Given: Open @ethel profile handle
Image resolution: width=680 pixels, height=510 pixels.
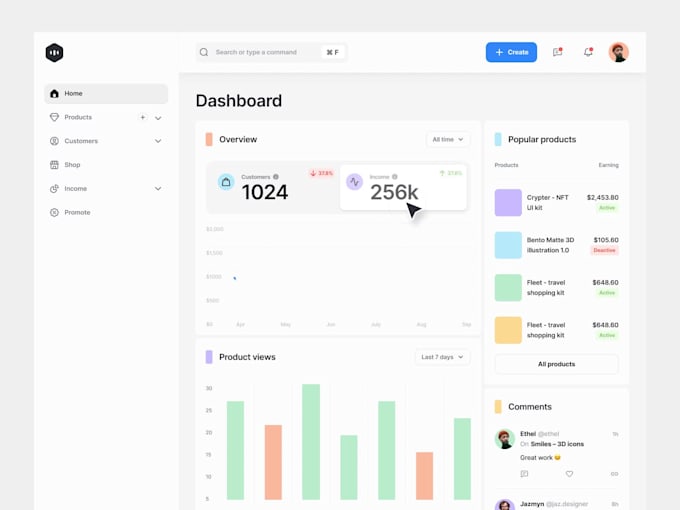Looking at the screenshot, I should click(x=548, y=434).
